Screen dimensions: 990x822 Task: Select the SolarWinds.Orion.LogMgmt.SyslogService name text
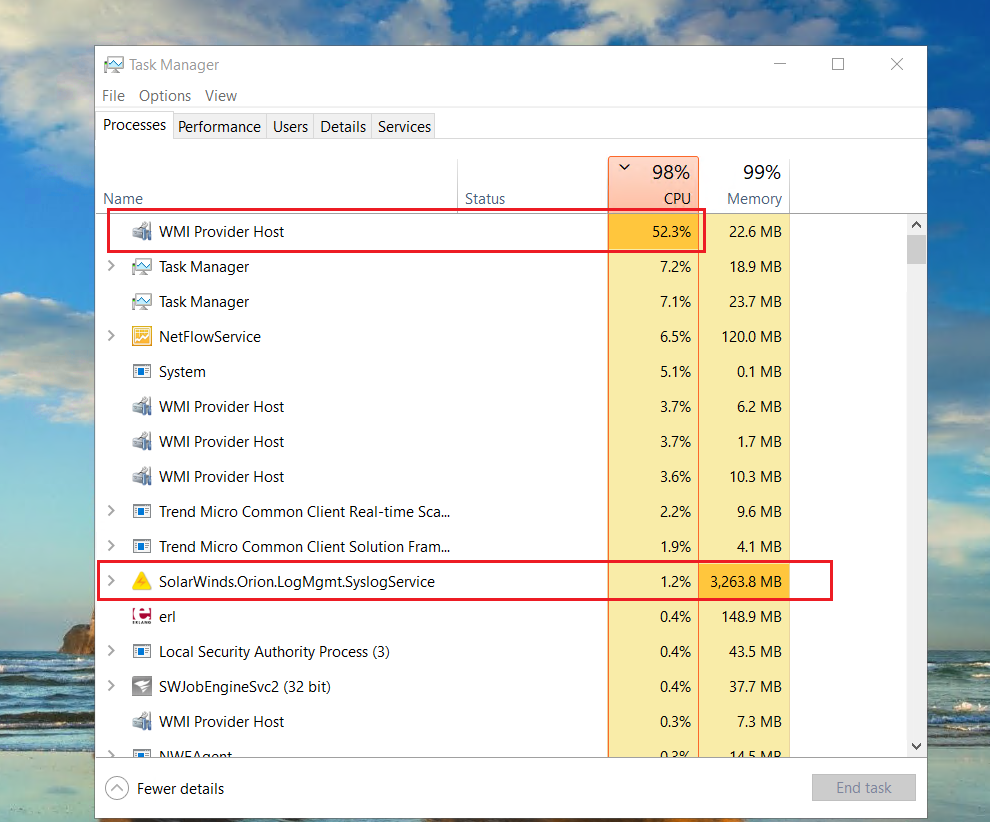(x=297, y=581)
